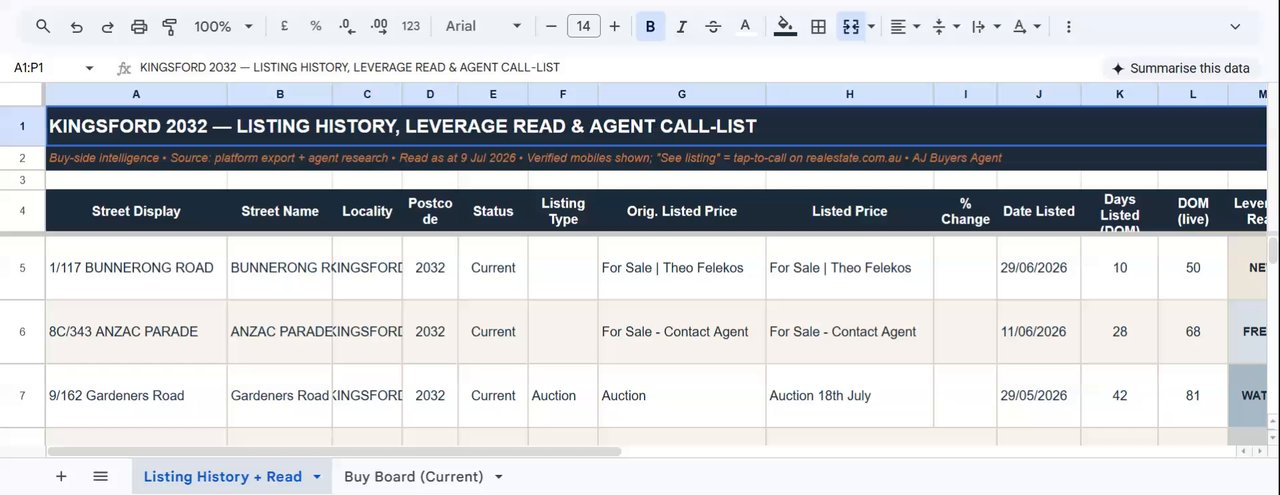
Task: Toggle bold formatting button
Action: pyautogui.click(x=650, y=27)
